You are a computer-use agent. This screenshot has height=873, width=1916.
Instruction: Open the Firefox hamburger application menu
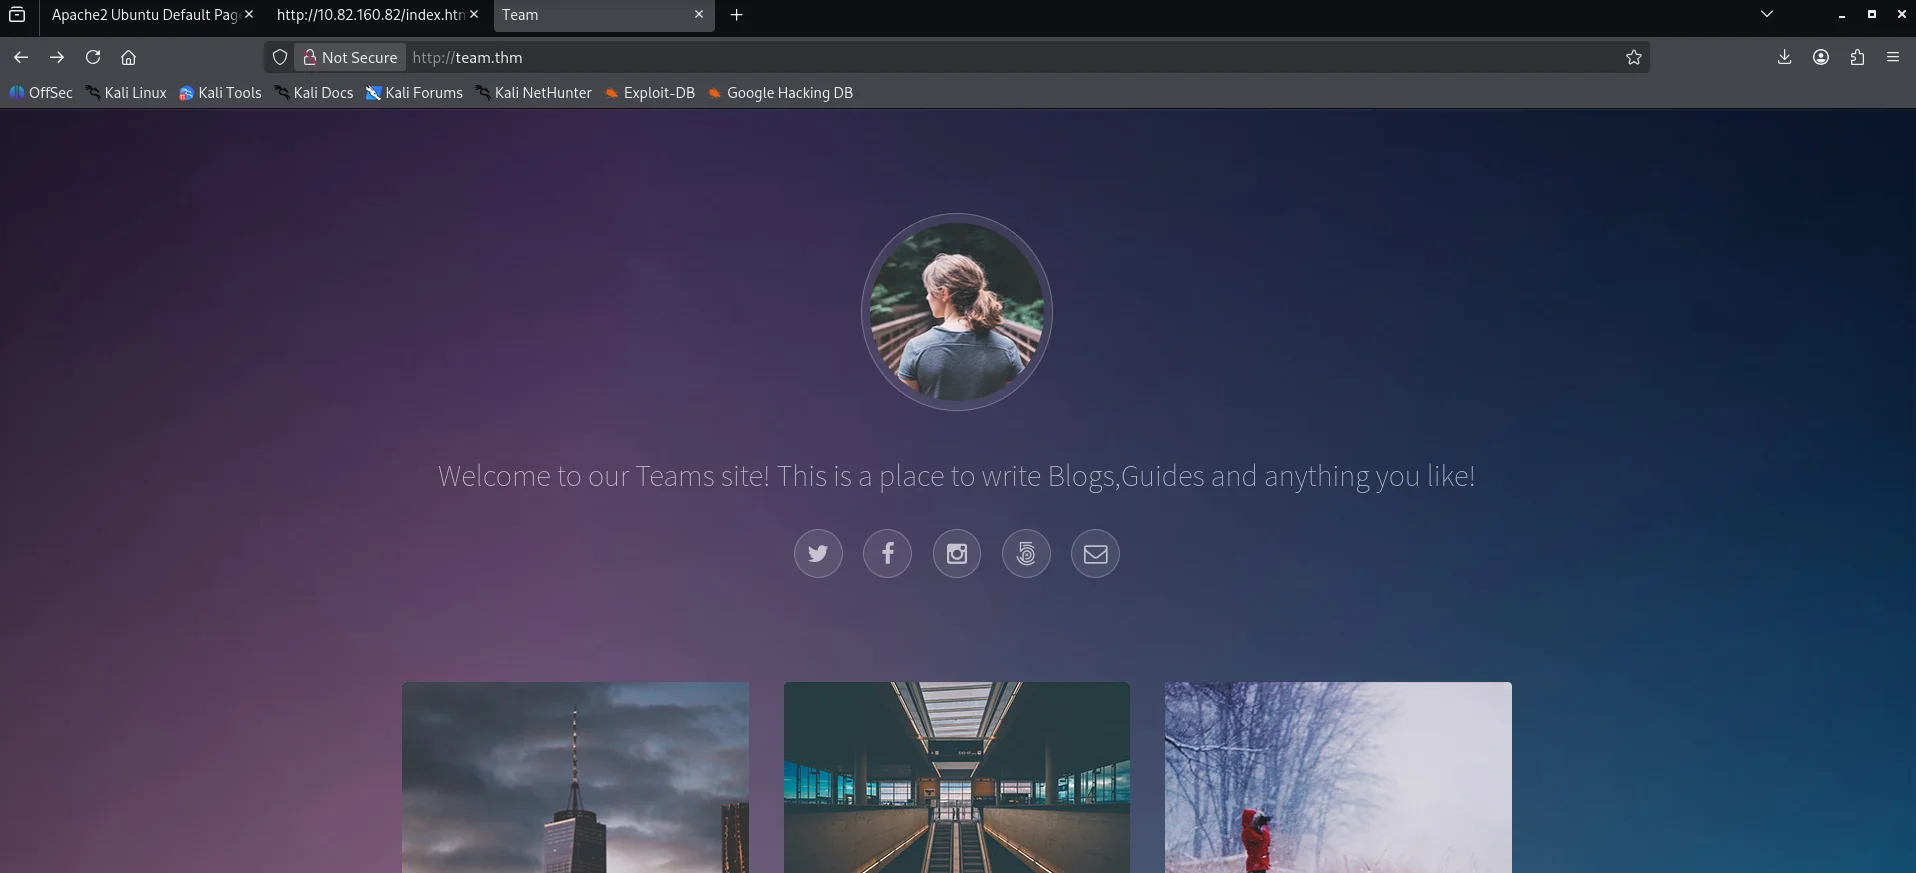(x=1893, y=58)
